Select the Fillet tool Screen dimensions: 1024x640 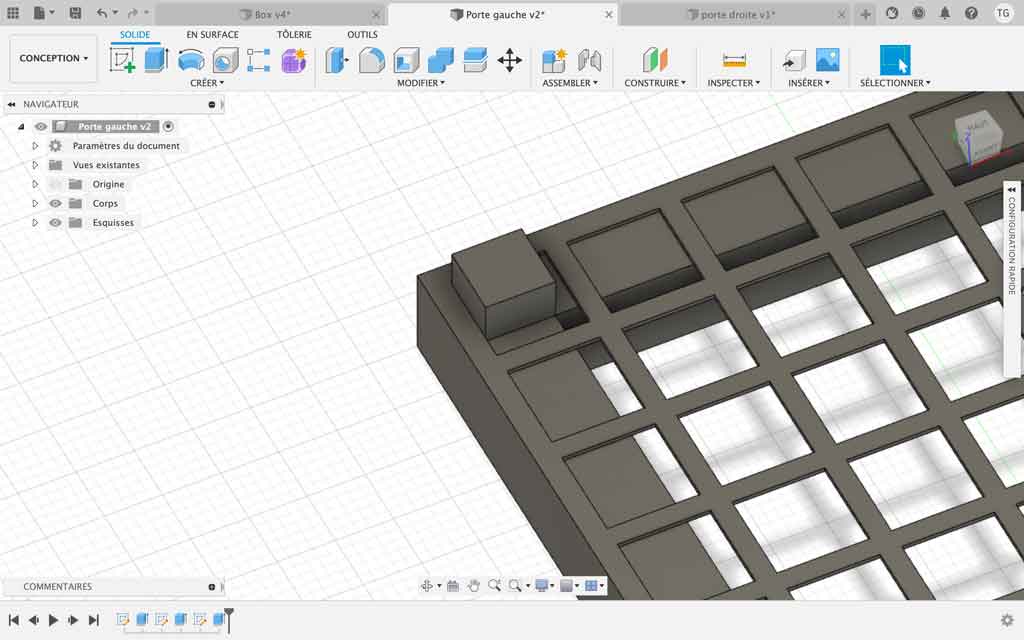(372, 61)
